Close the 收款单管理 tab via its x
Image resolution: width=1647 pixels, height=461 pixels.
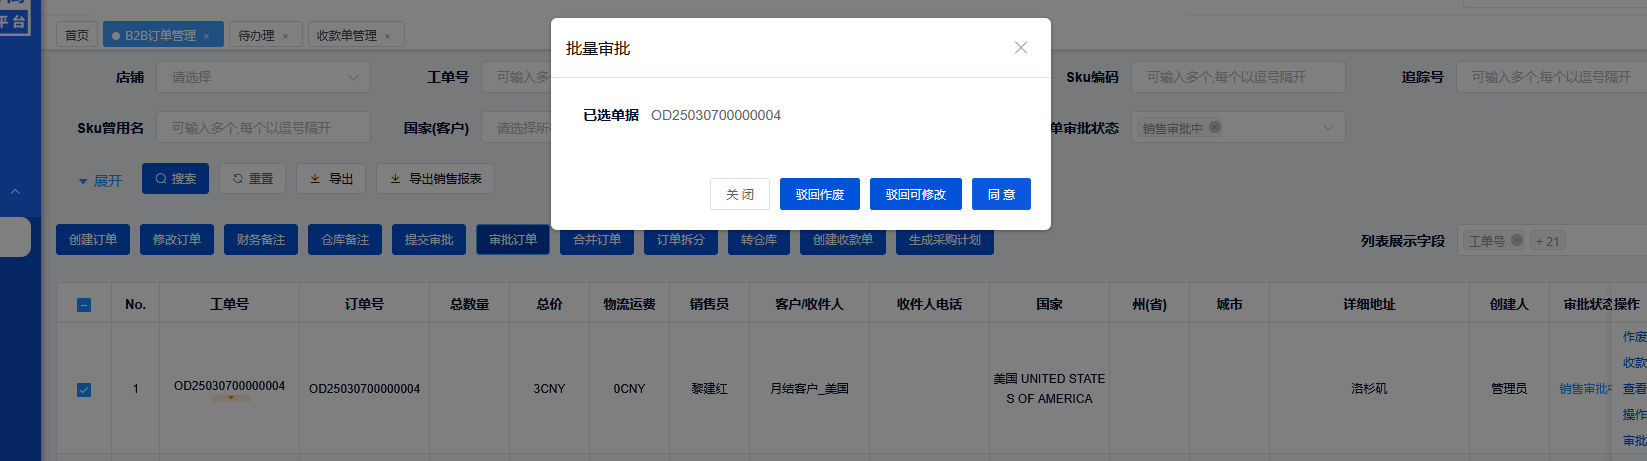388,36
